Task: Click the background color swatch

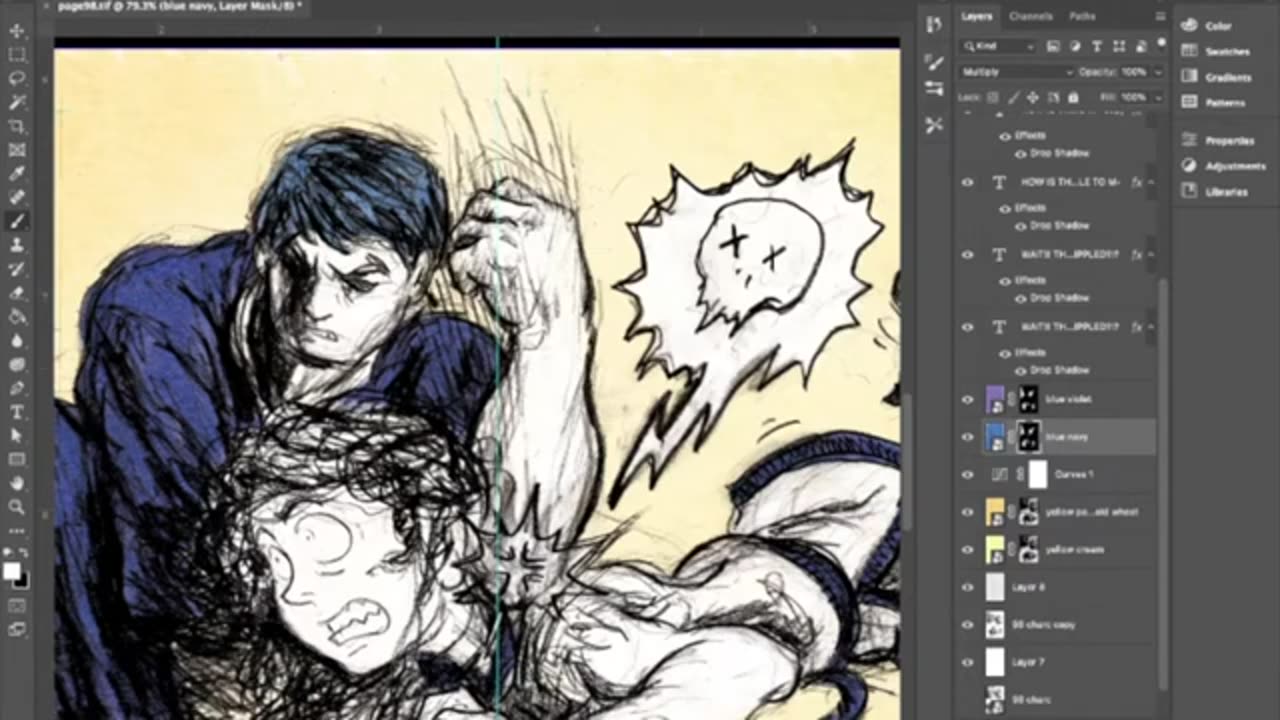Action: coord(22,580)
